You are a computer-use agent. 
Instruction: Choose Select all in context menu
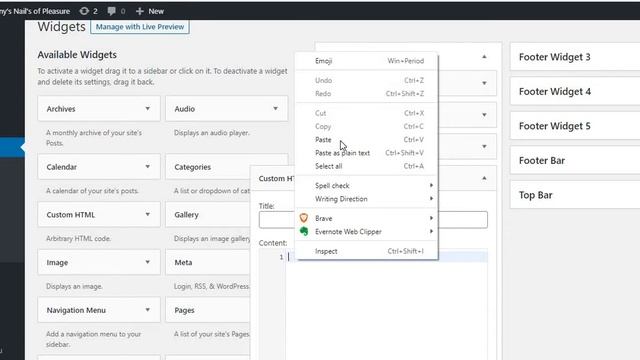coord(366,166)
